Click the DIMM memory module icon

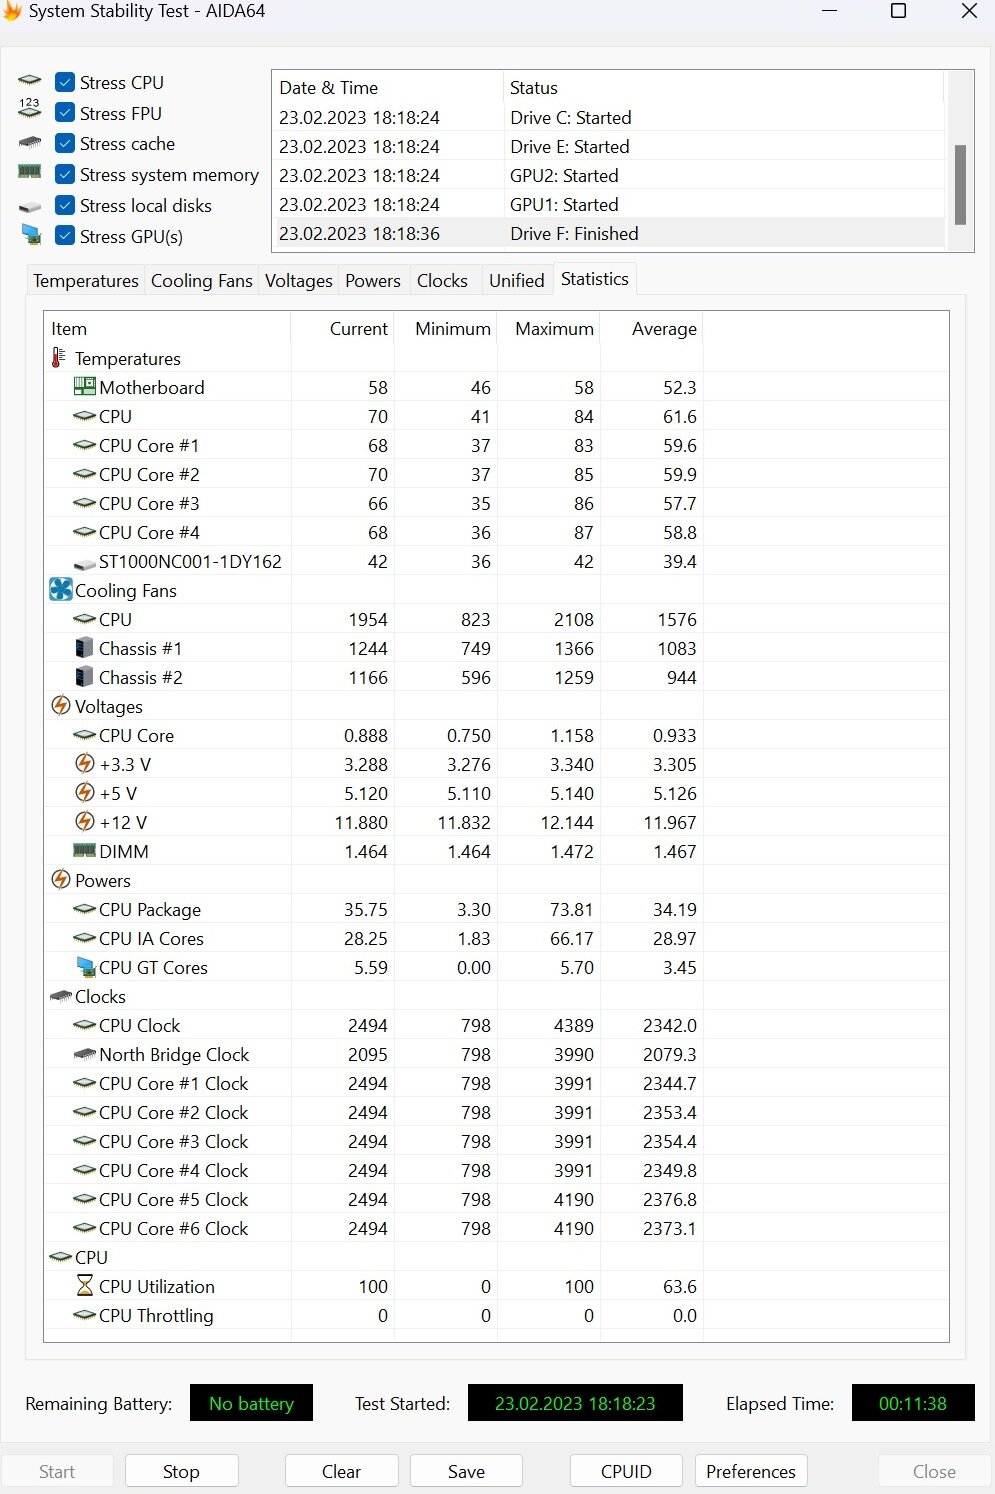click(85, 850)
